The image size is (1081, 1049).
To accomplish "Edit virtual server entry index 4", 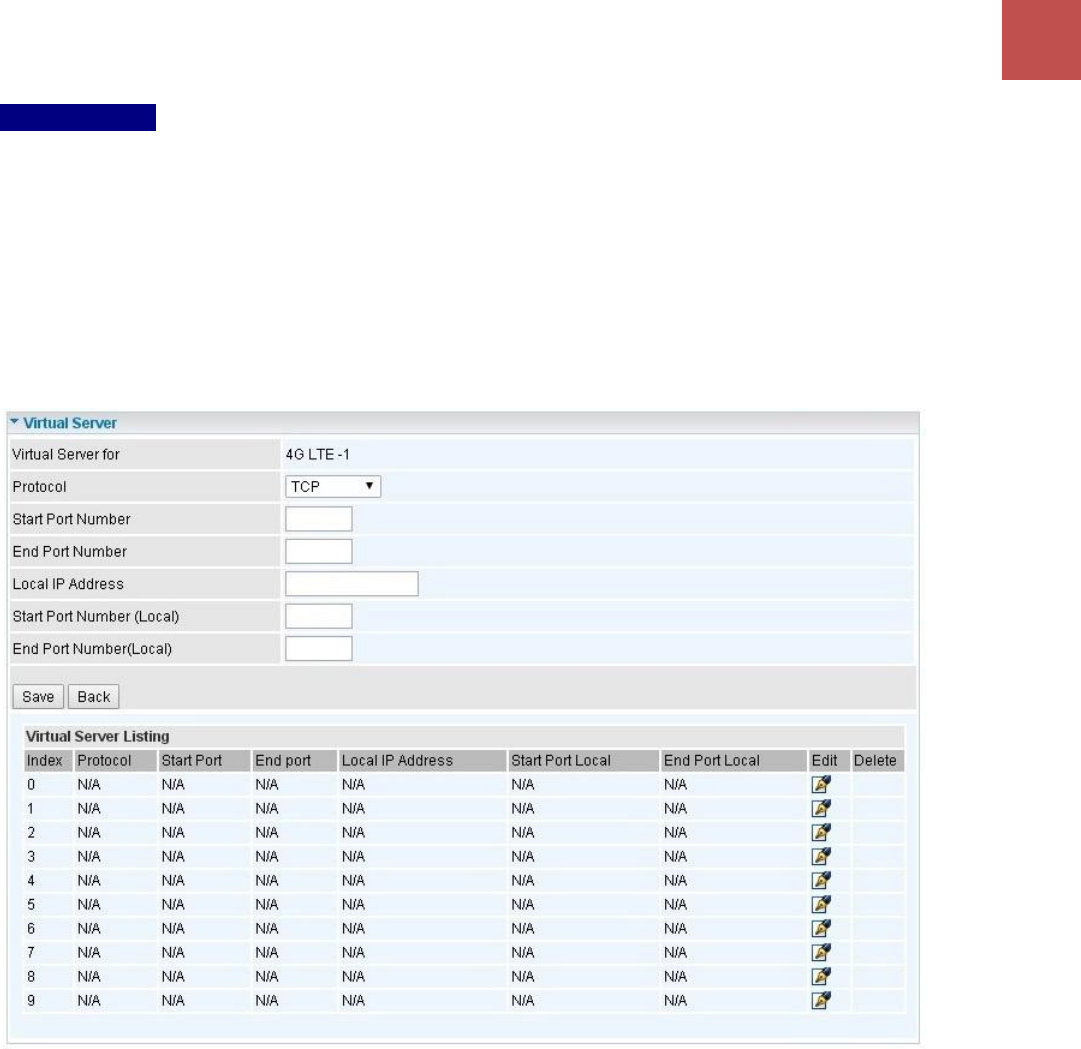I will pos(820,880).
